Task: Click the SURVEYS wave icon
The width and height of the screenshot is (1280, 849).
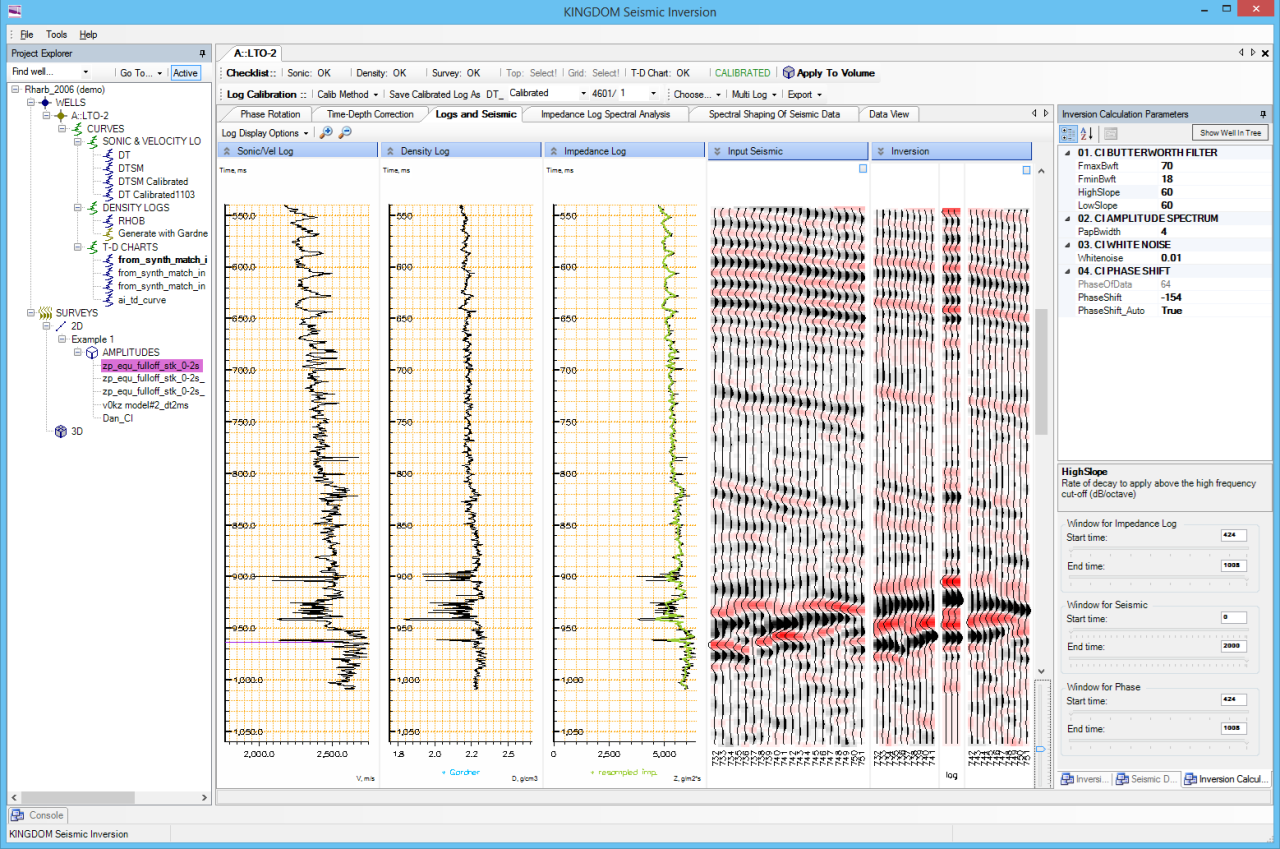Action: click(x=44, y=313)
